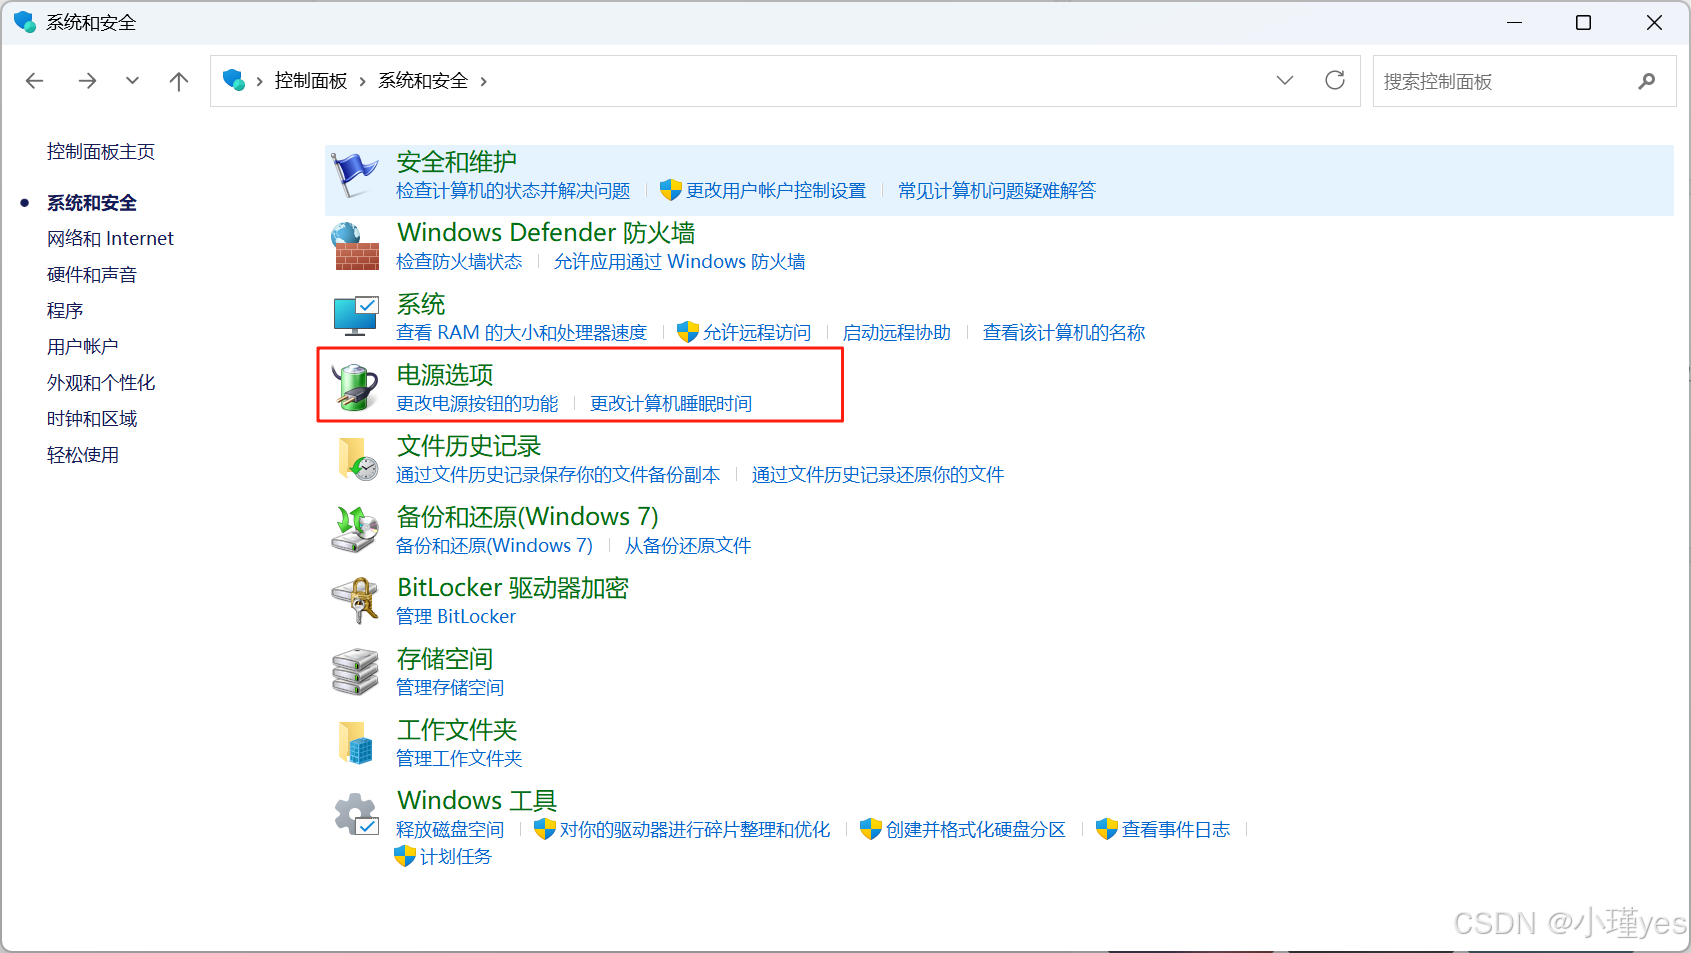Image resolution: width=1691 pixels, height=953 pixels.
Task: Open 时钟和区域 in the sidebar
Action: click(92, 419)
